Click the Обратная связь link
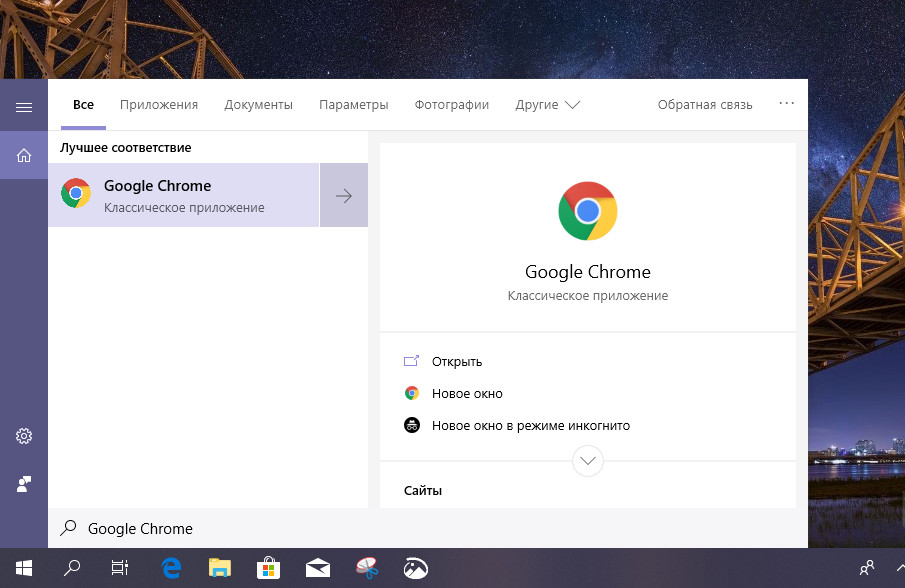 click(705, 105)
